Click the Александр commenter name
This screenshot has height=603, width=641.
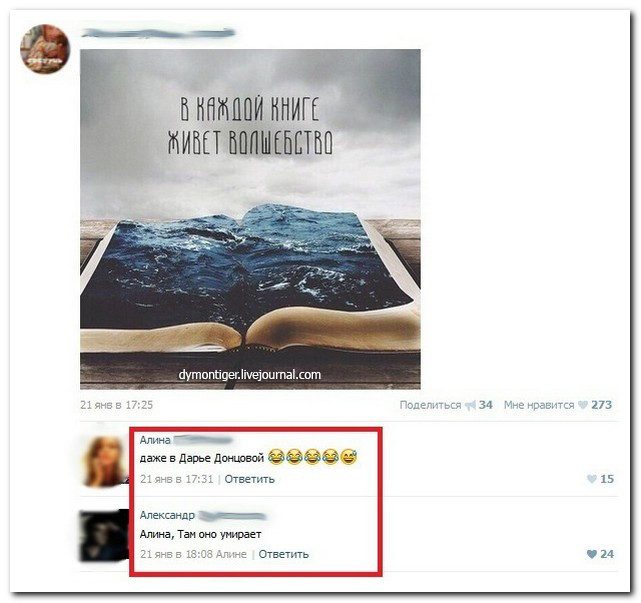(167, 516)
